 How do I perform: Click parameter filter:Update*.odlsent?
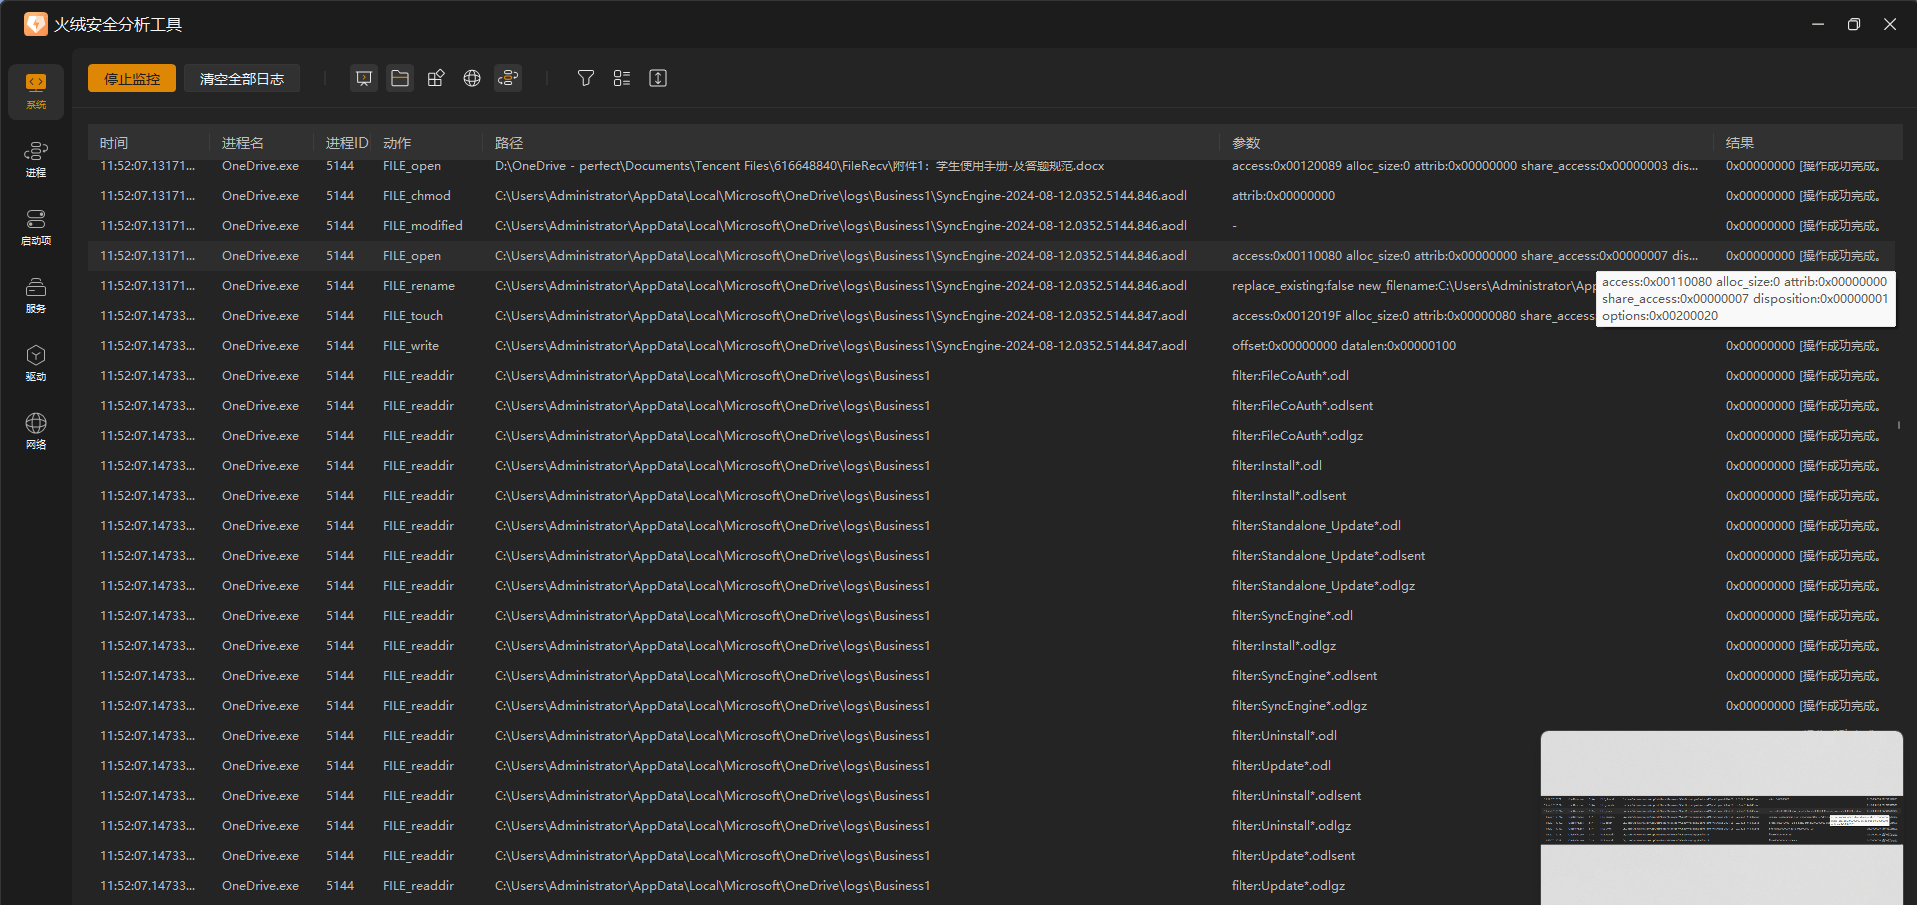click(x=1293, y=856)
